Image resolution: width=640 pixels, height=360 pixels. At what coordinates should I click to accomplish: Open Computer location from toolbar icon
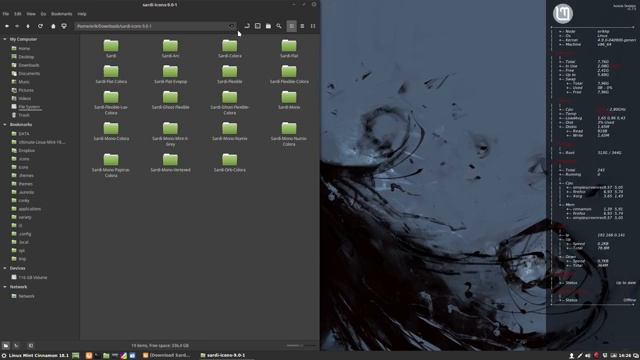[x=64, y=26]
